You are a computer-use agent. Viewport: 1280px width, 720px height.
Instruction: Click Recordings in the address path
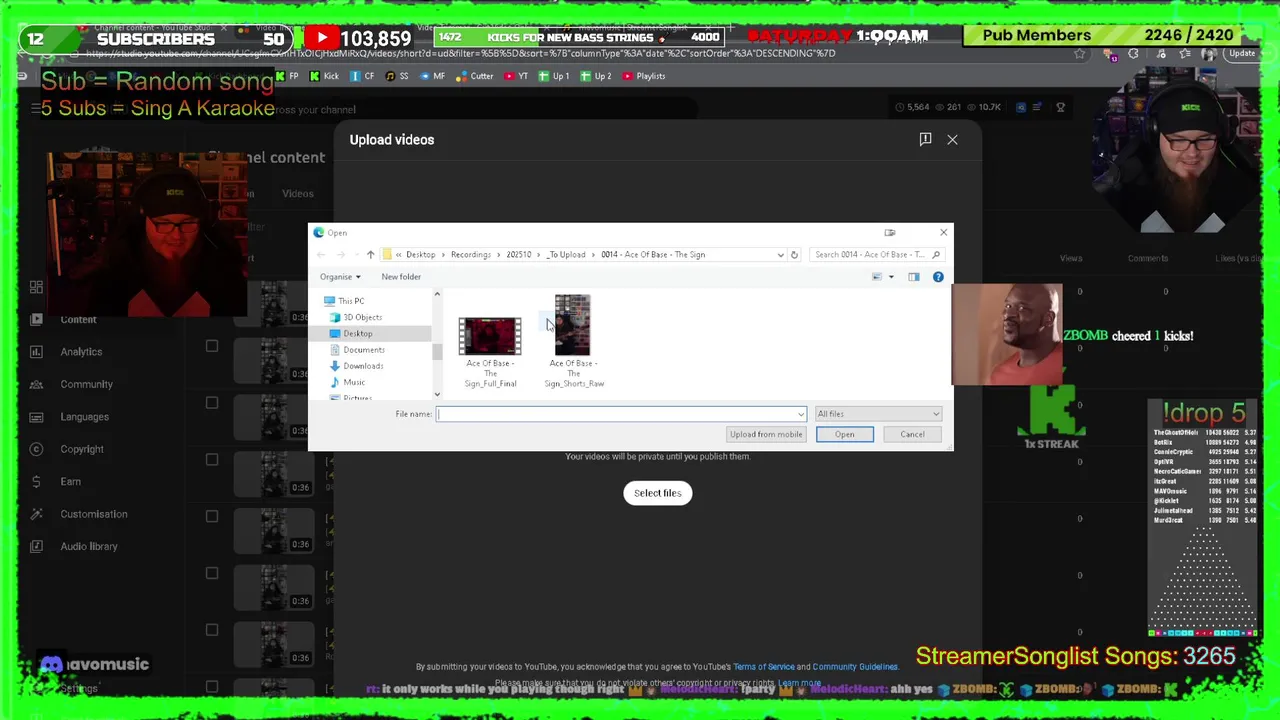(x=471, y=255)
